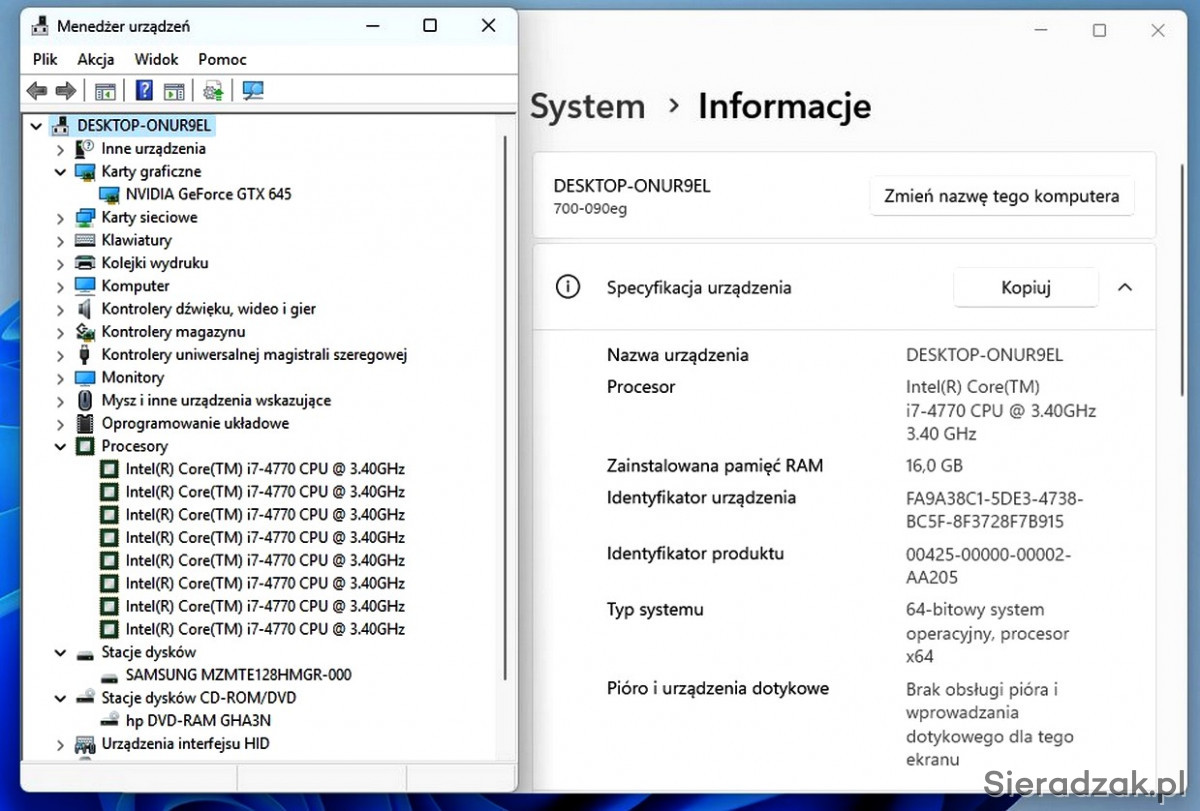Click the Karty graficzne display icon

pyautogui.click(x=85, y=172)
